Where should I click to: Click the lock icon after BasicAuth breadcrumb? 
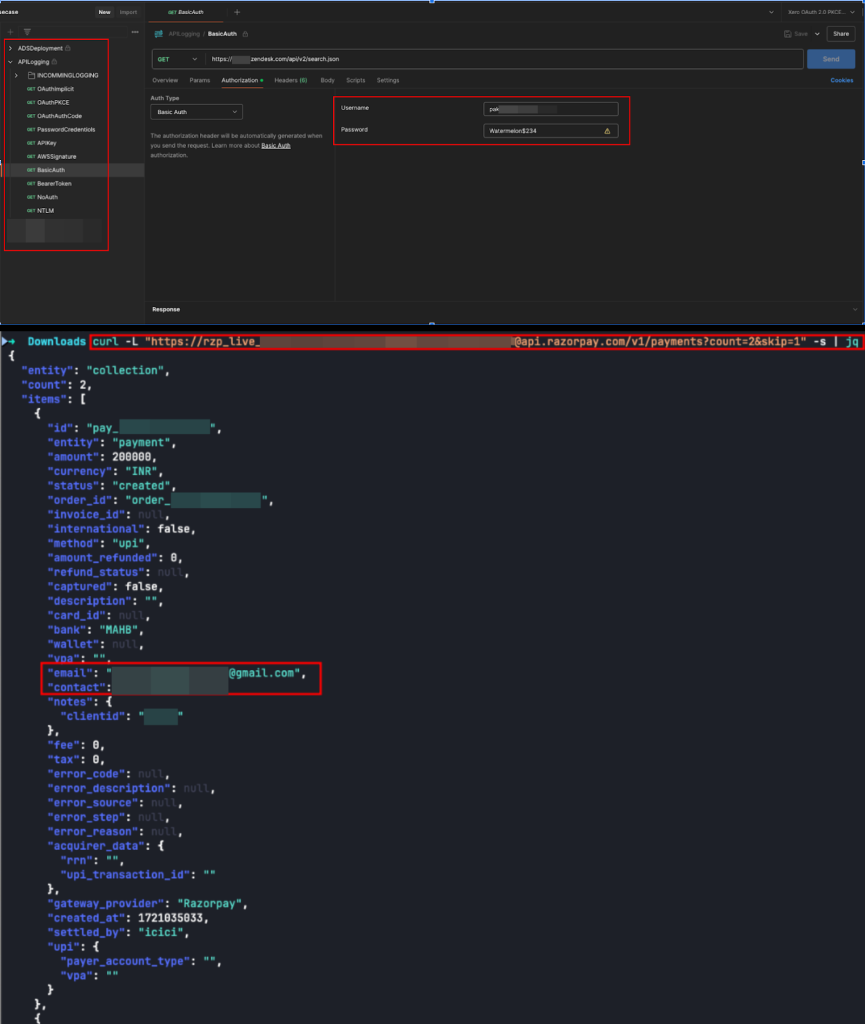(245, 34)
